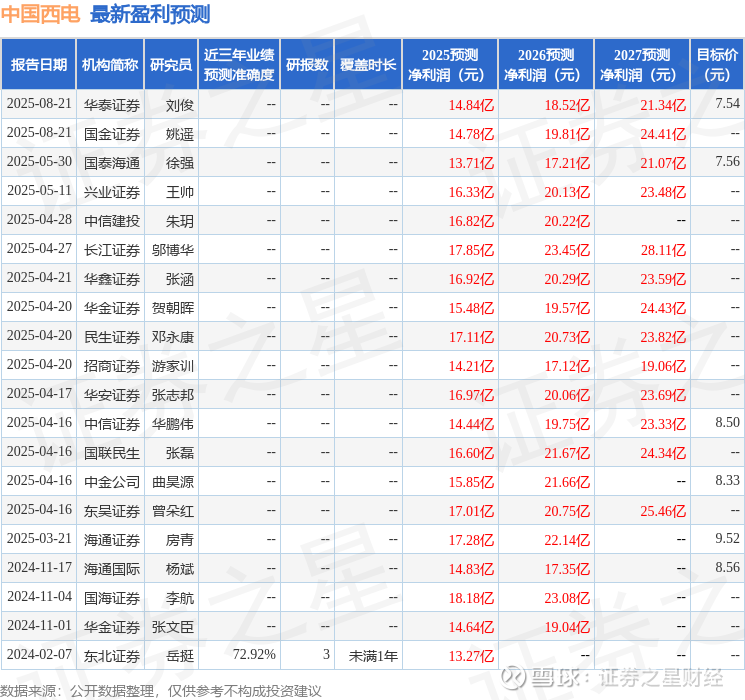Click the 17.85亿 2025 profit value
The width and height of the screenshot is (745, 700).
(471, 250)
